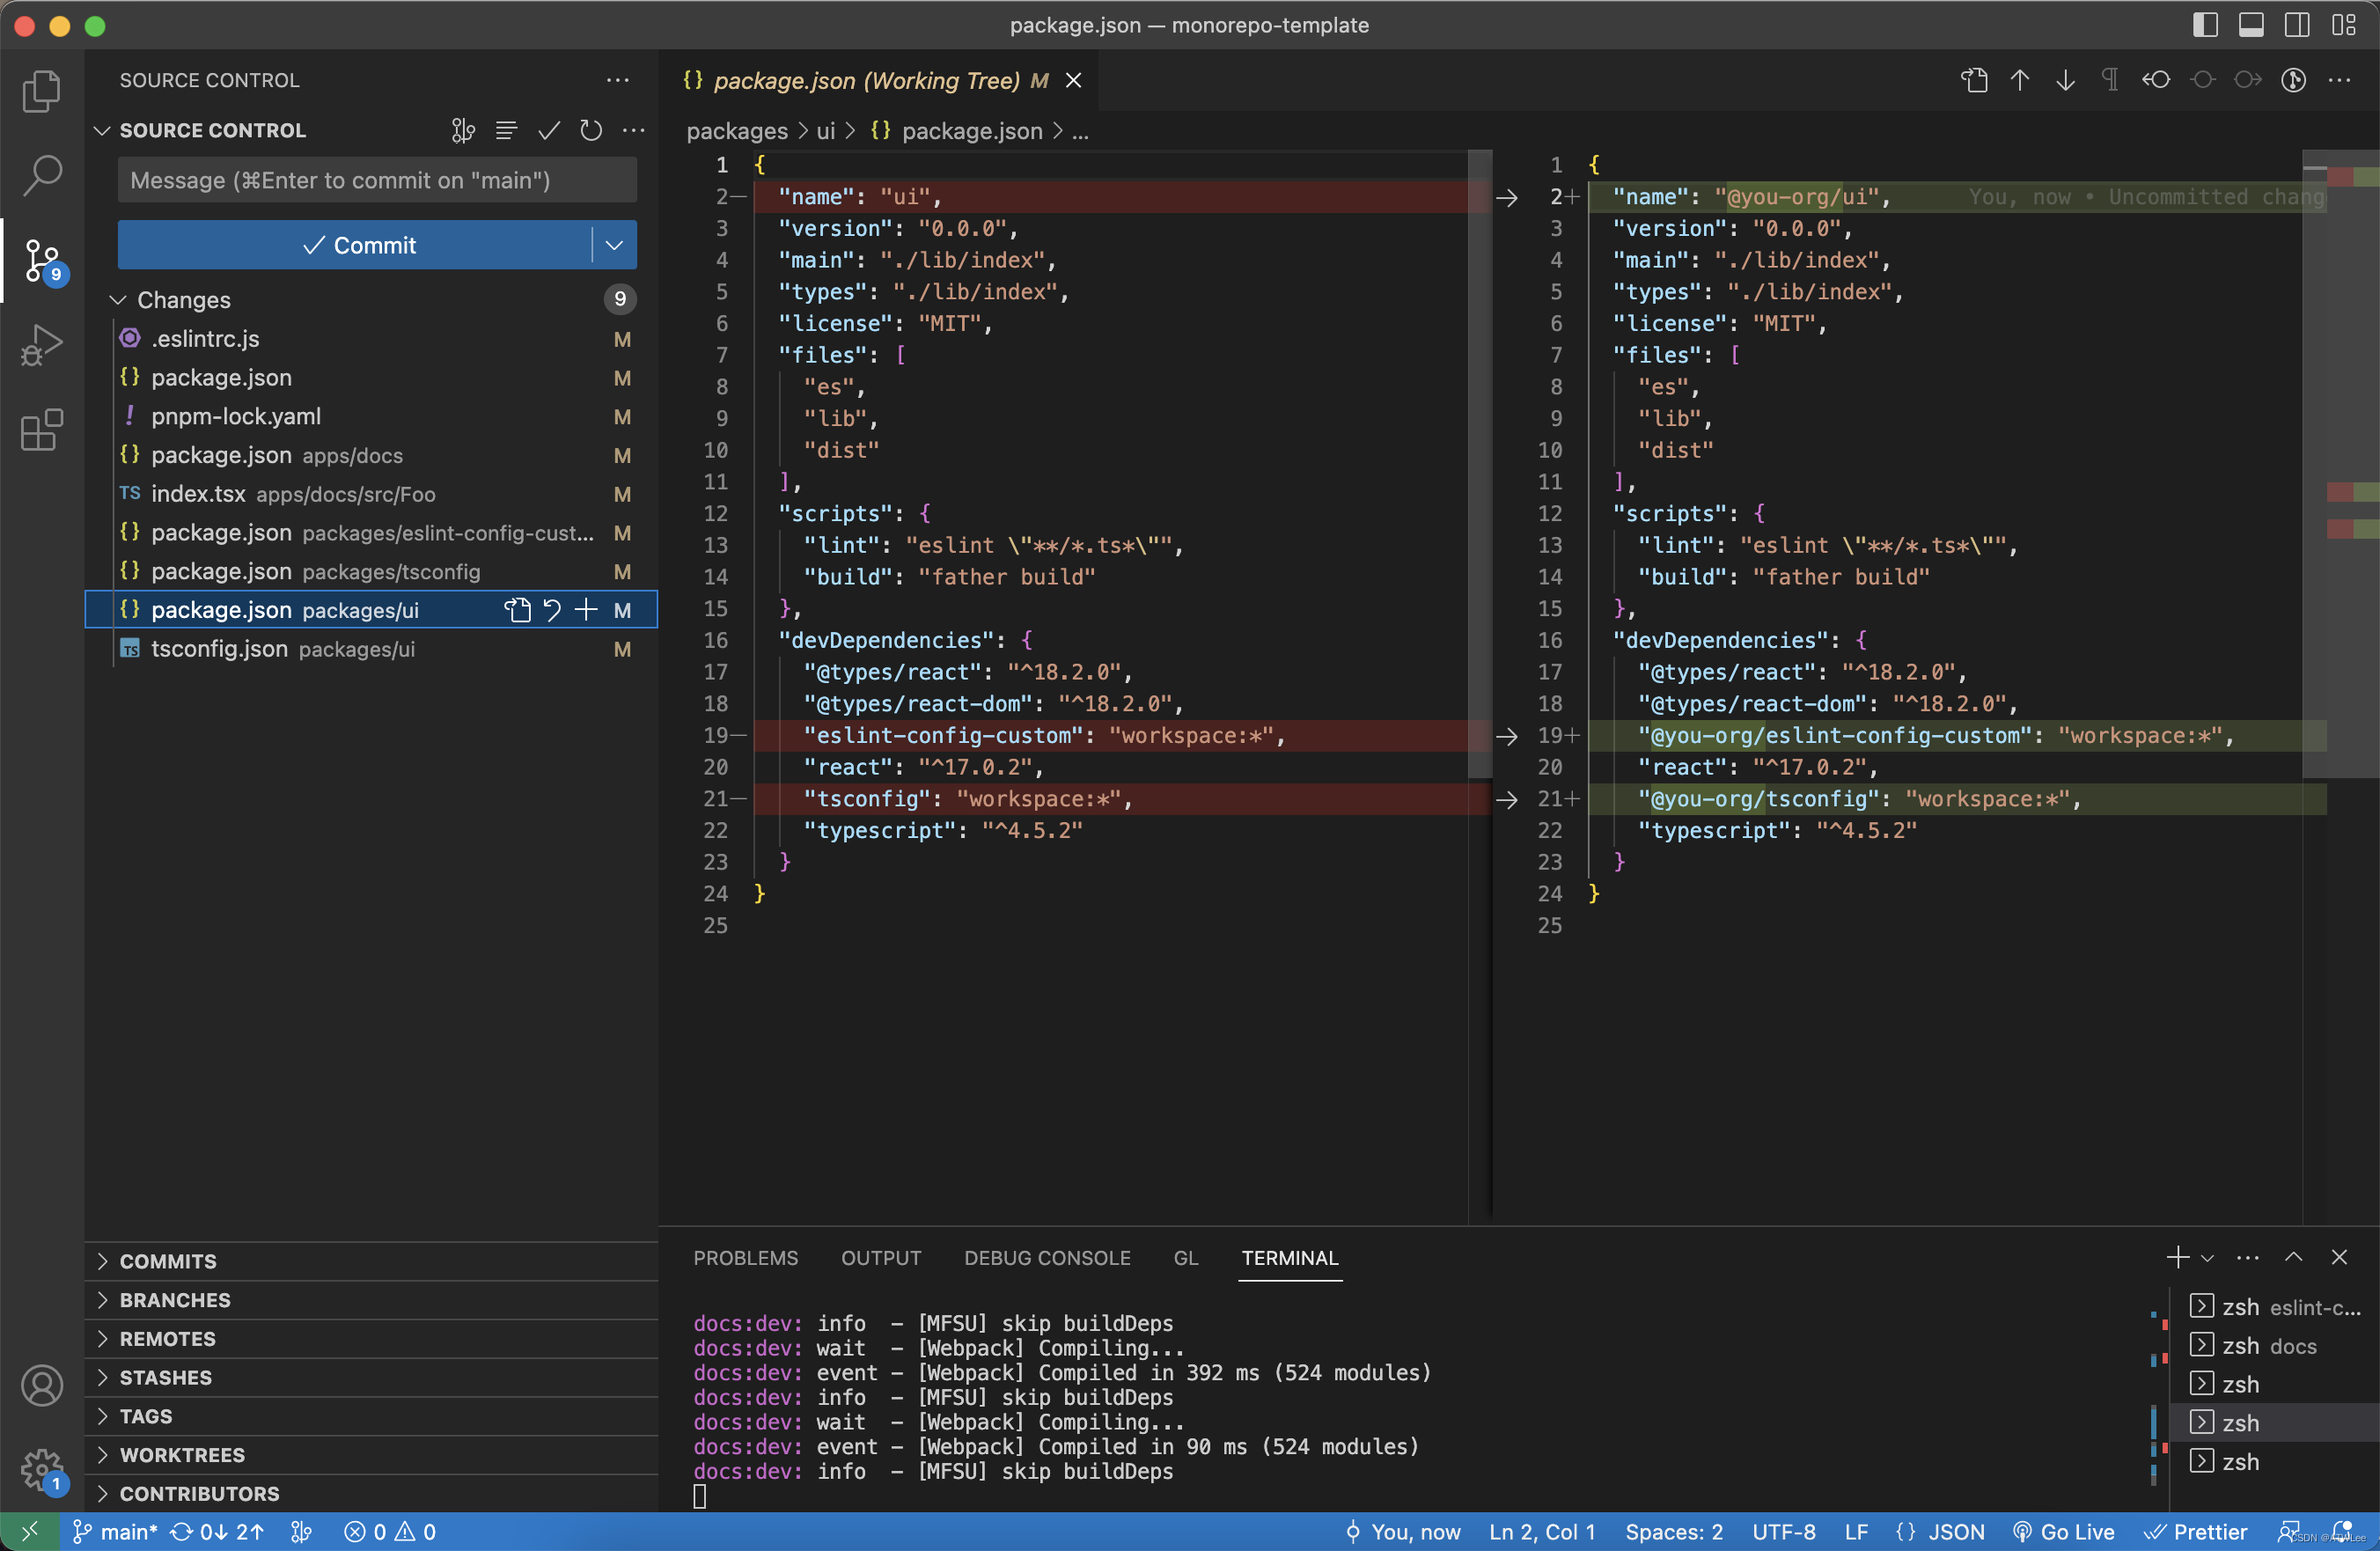This screenshot has width=2380, height=1551.
Task: Select the PROBLEMS tab
Action: click(x=746, y=1258)
